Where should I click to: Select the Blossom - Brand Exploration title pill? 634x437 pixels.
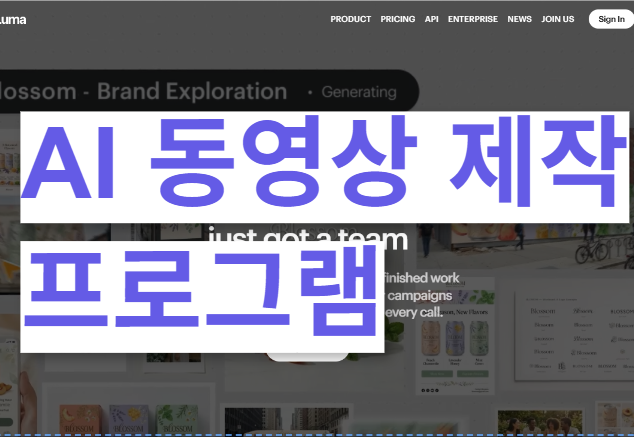pyautogui.click(x=209, y=91)
